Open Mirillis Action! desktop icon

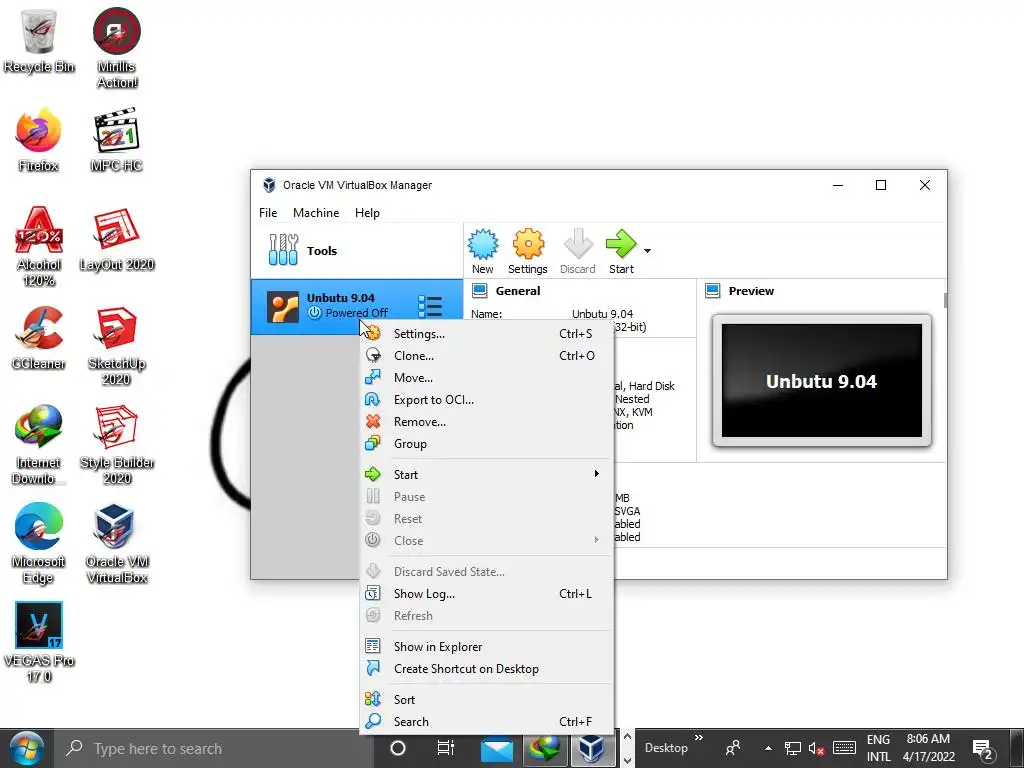[116, 48]
